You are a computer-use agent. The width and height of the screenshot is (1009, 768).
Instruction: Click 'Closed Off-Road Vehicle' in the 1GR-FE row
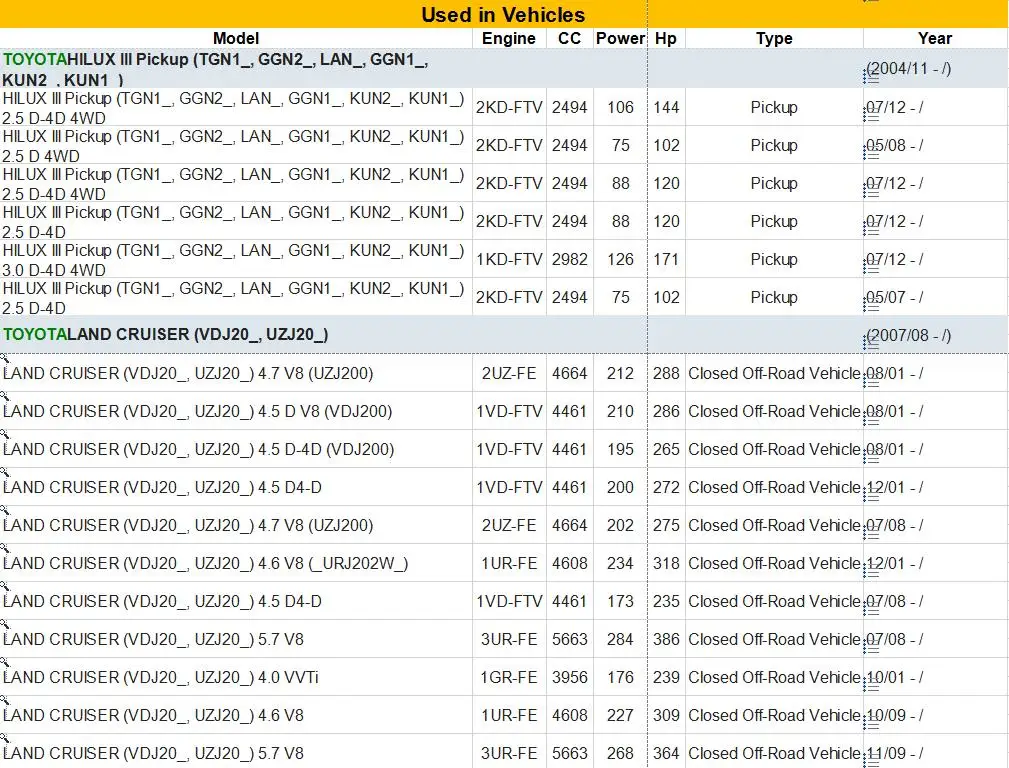pyautogui.click(x=774, y=677)
